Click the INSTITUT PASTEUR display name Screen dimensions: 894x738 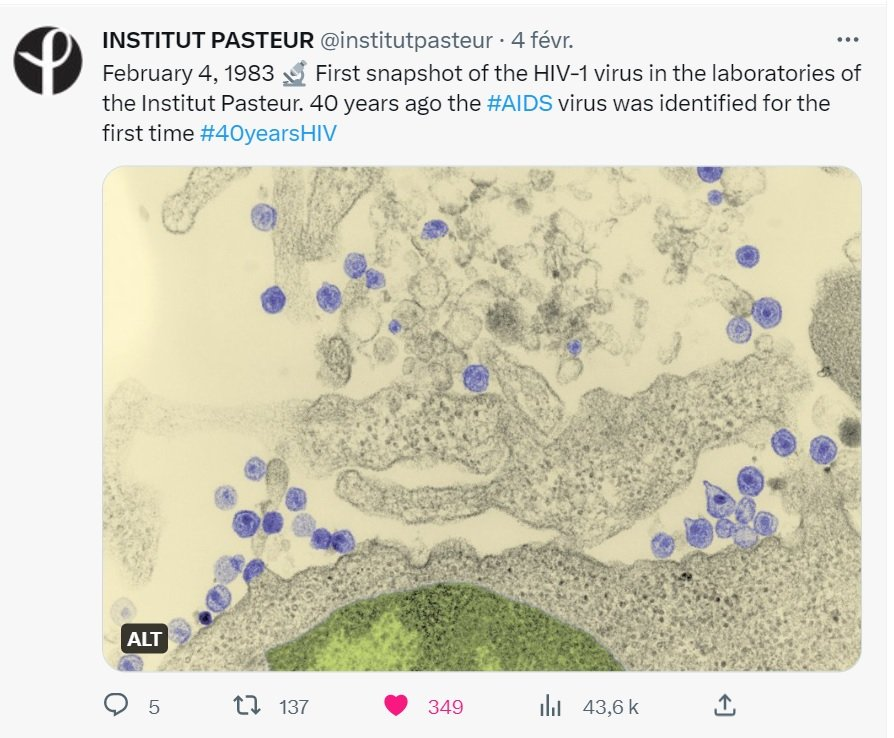[208, 41]
